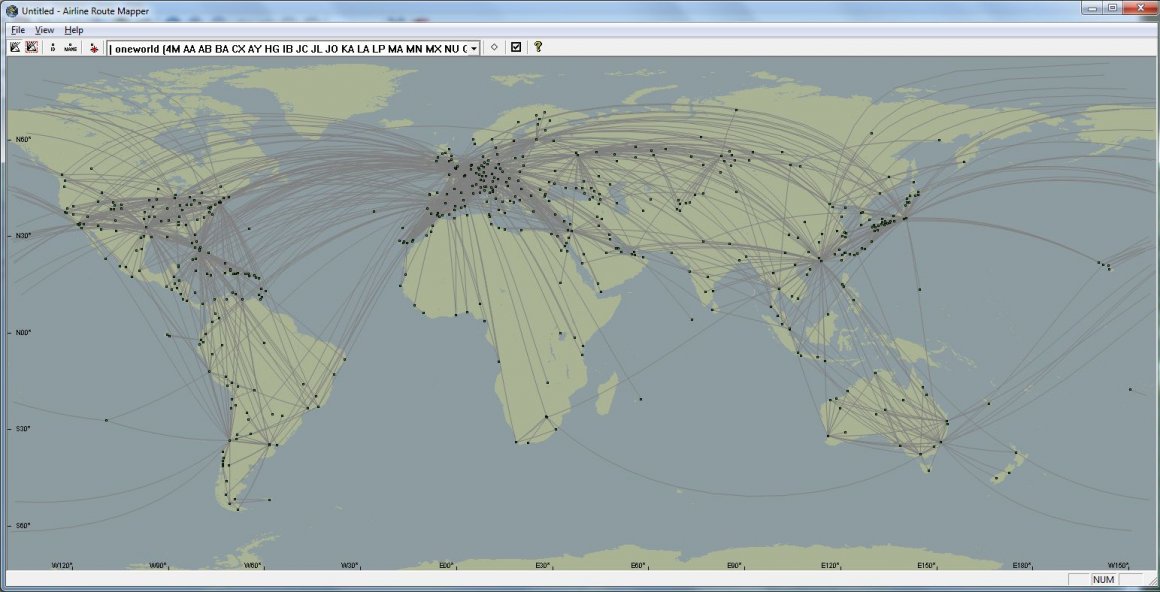Image resolution: width=1160 pixels, height=592 pixels.
Task: Close the Airline Route Mapper window
Action: (x=1138, y=8)
